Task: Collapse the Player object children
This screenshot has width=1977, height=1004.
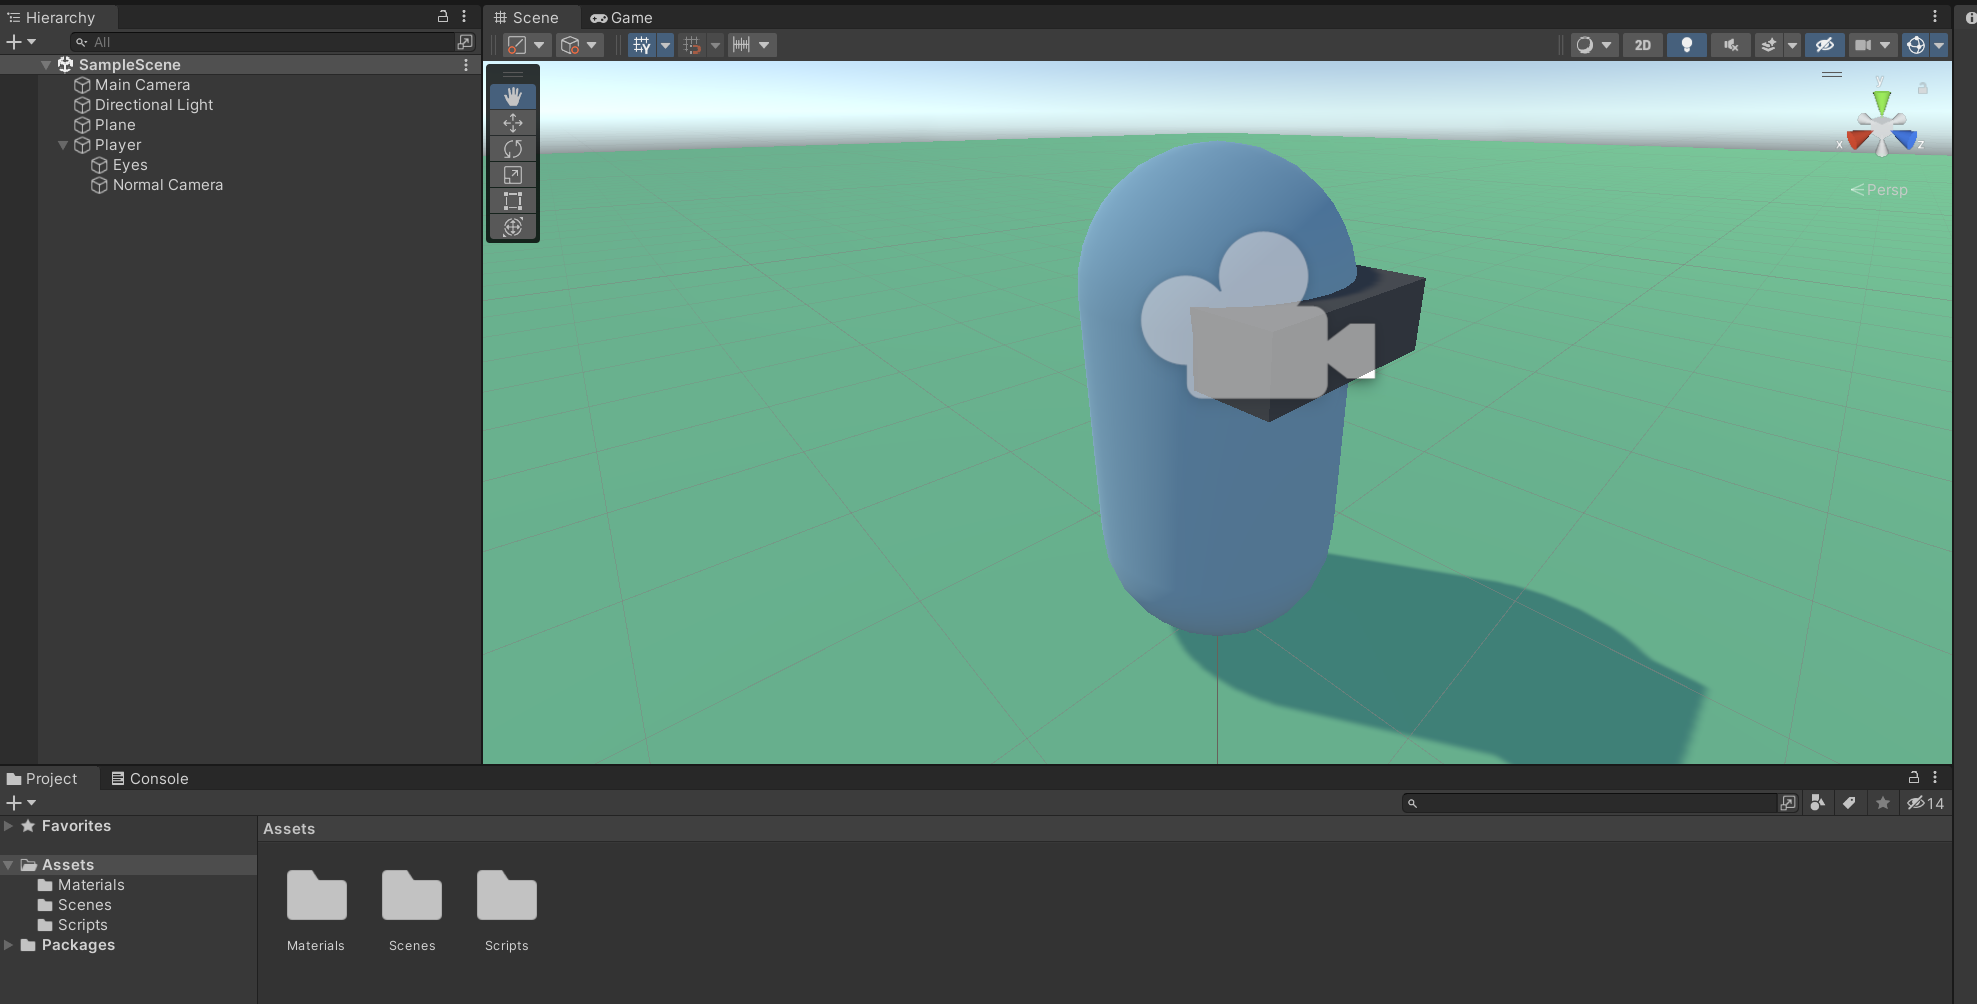Action: (x=63, y=145)
